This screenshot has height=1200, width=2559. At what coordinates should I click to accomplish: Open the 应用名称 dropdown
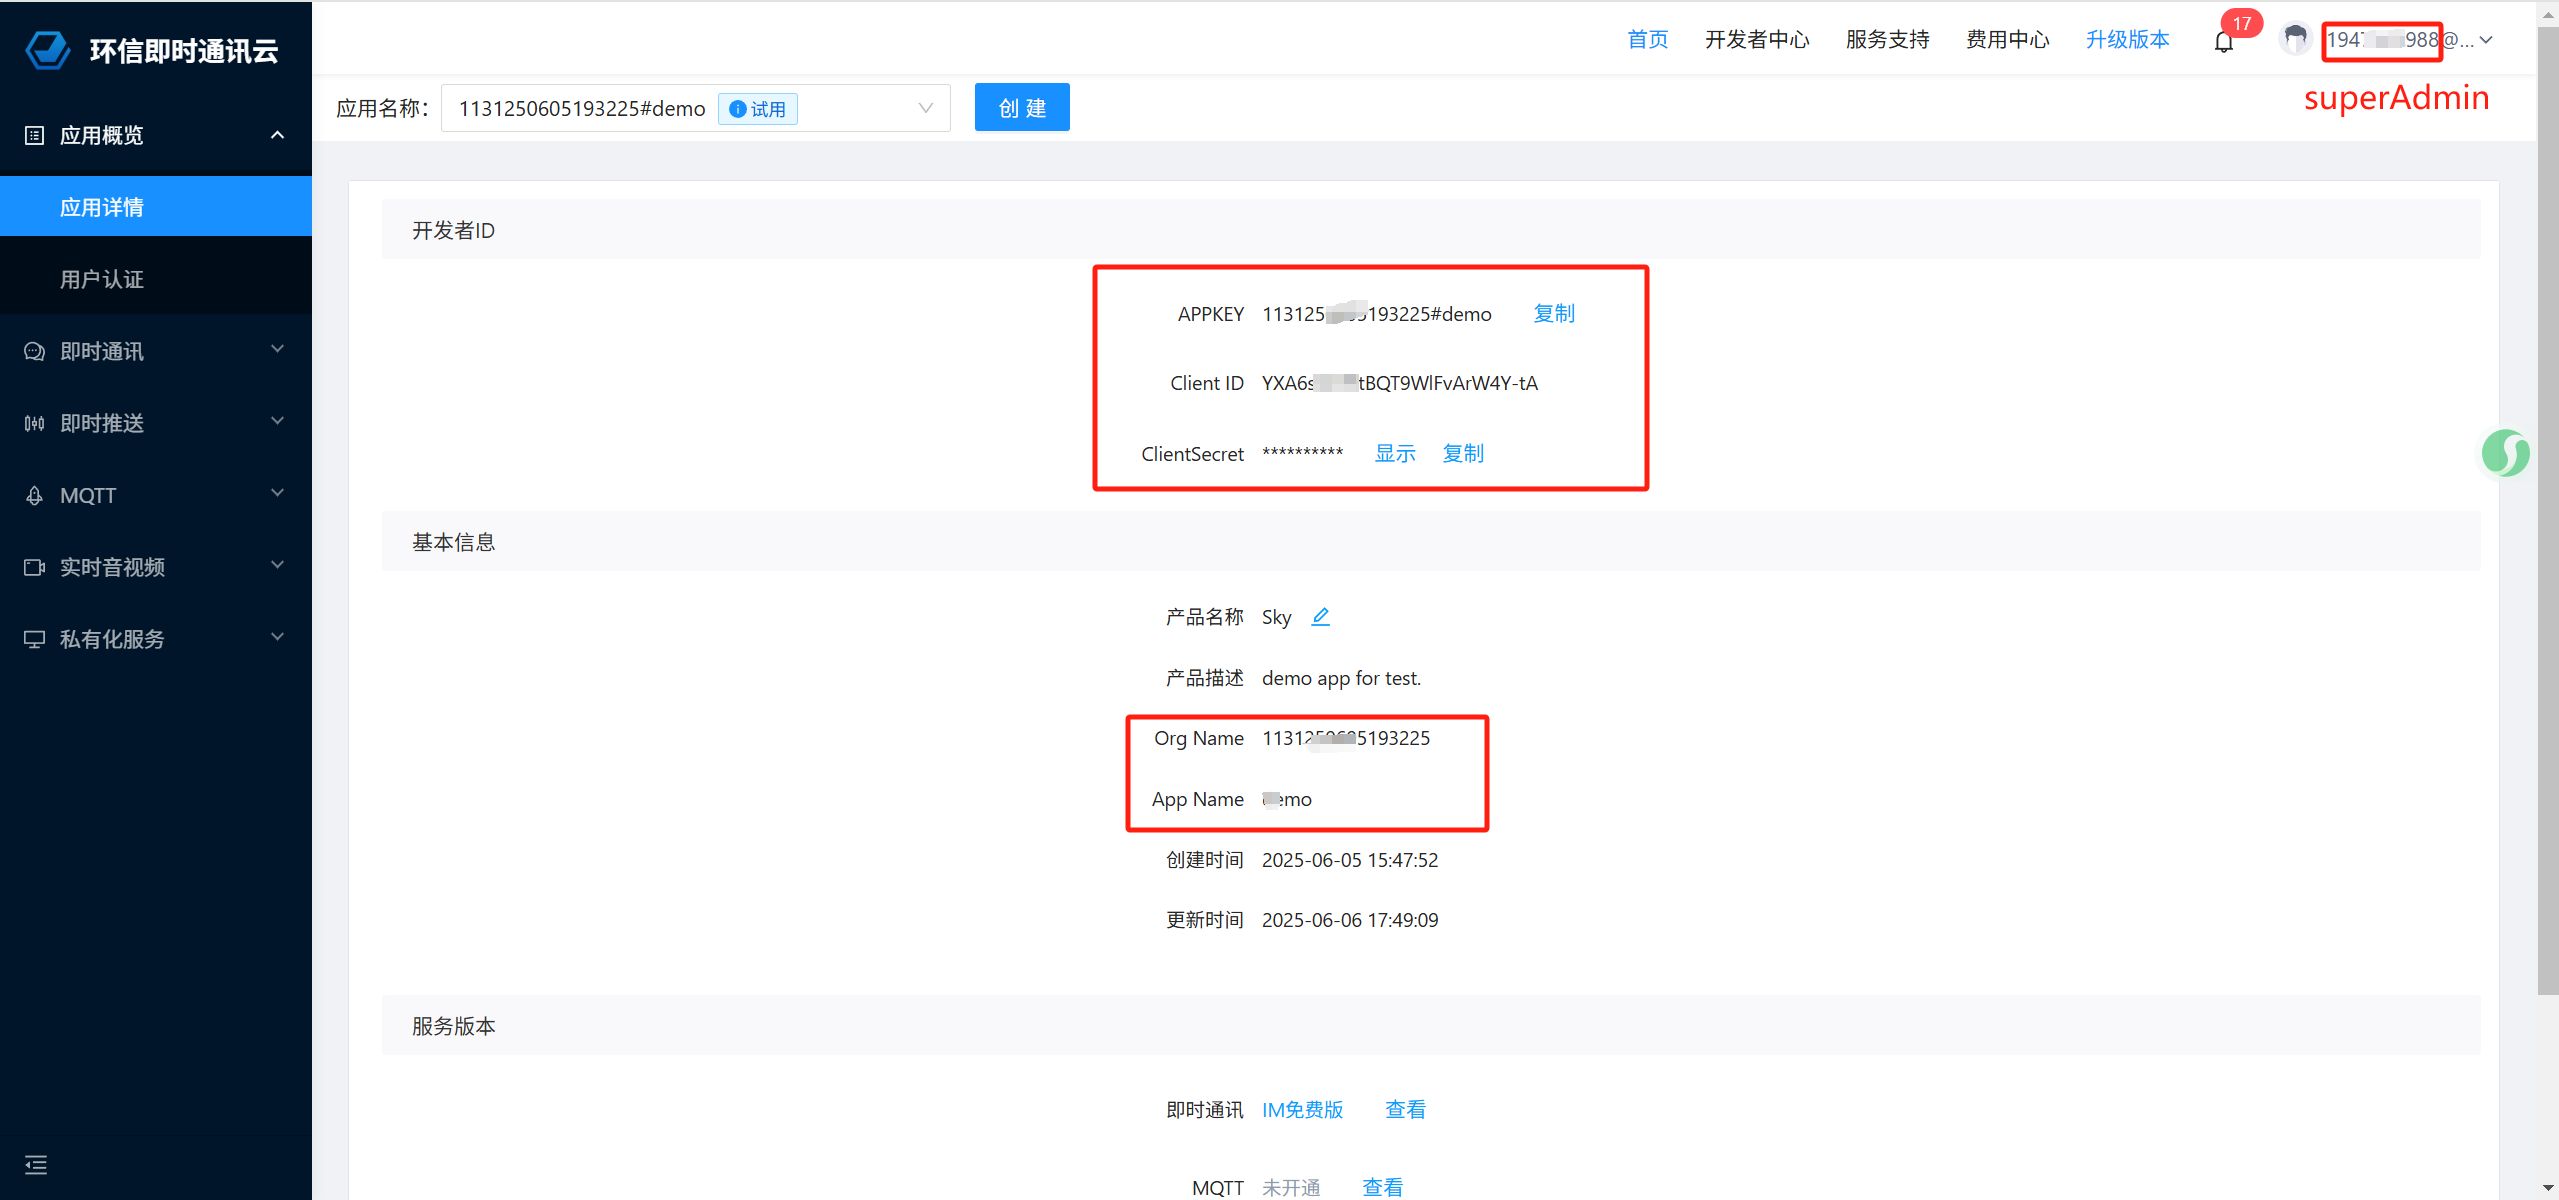925,108
